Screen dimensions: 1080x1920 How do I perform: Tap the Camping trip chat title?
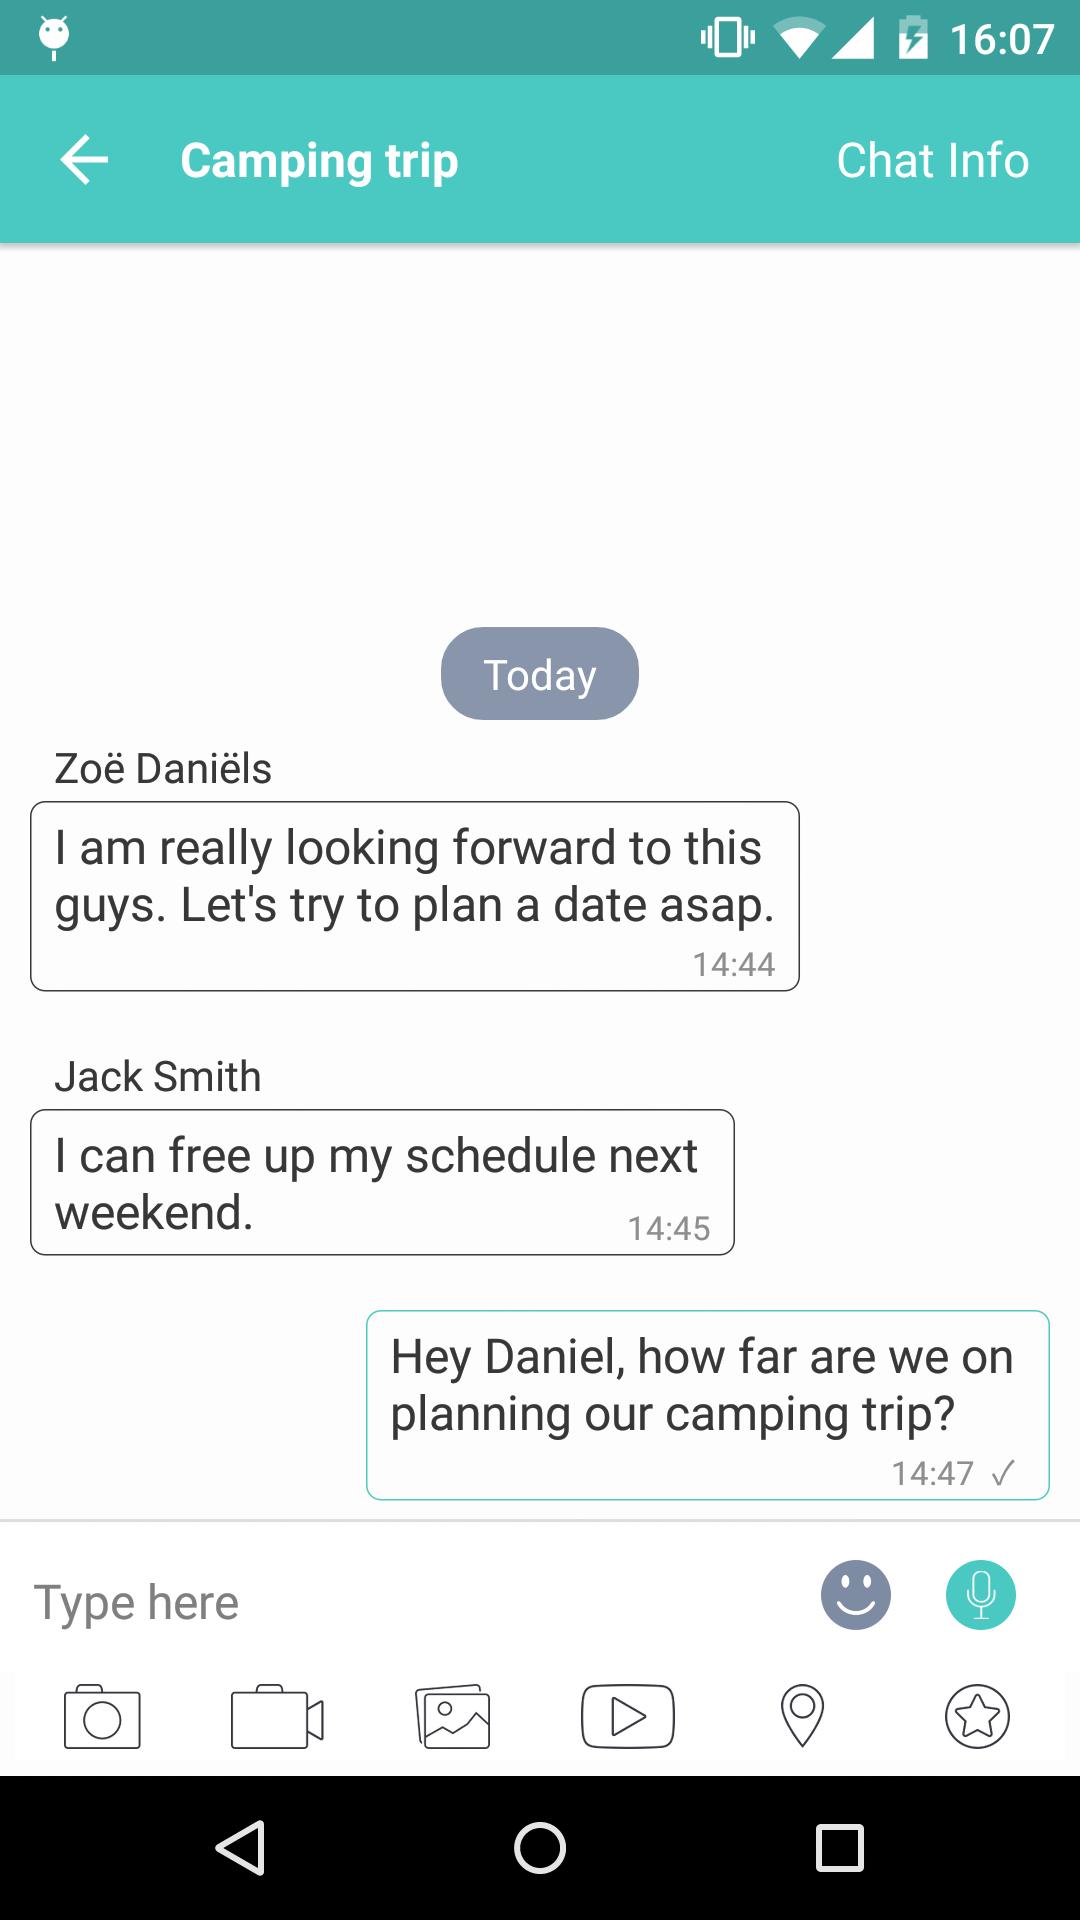tap(319, 160)
